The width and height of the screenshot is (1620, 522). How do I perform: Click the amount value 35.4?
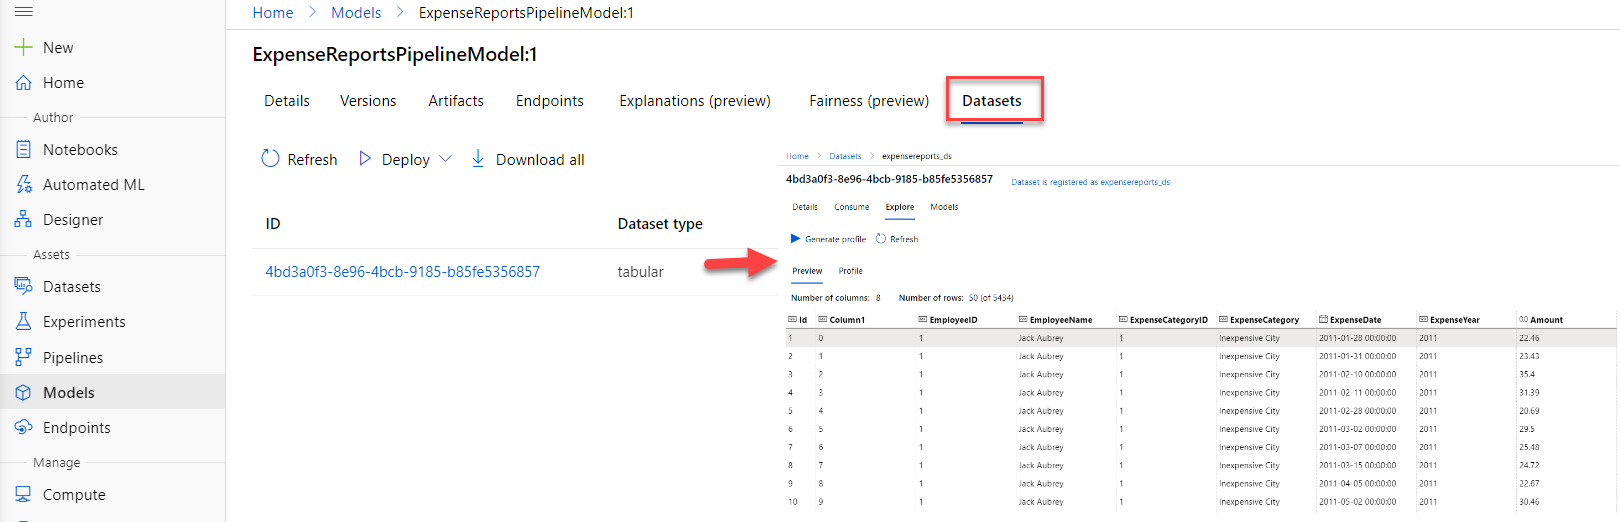1527,374
